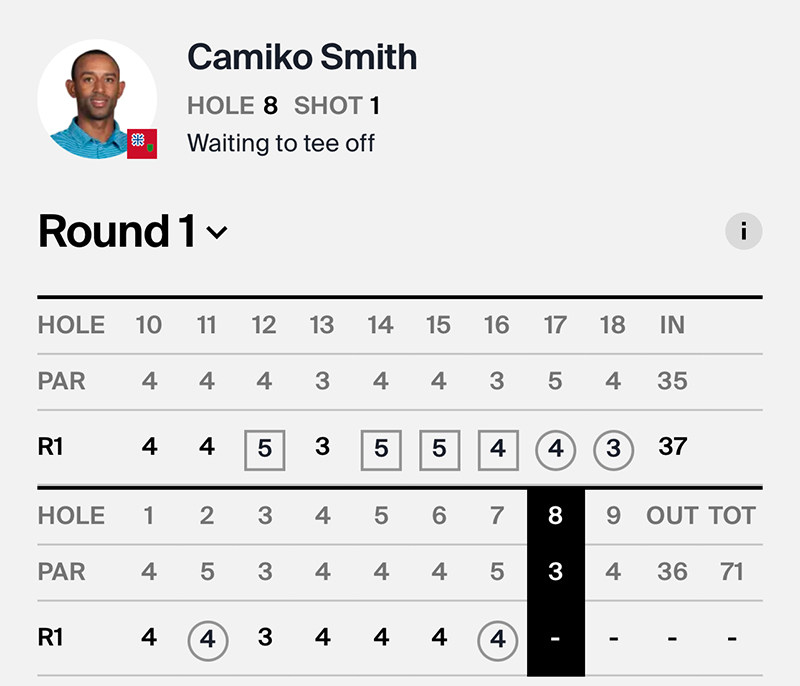Click the circled birdie score on hole 18

point(614,449)
